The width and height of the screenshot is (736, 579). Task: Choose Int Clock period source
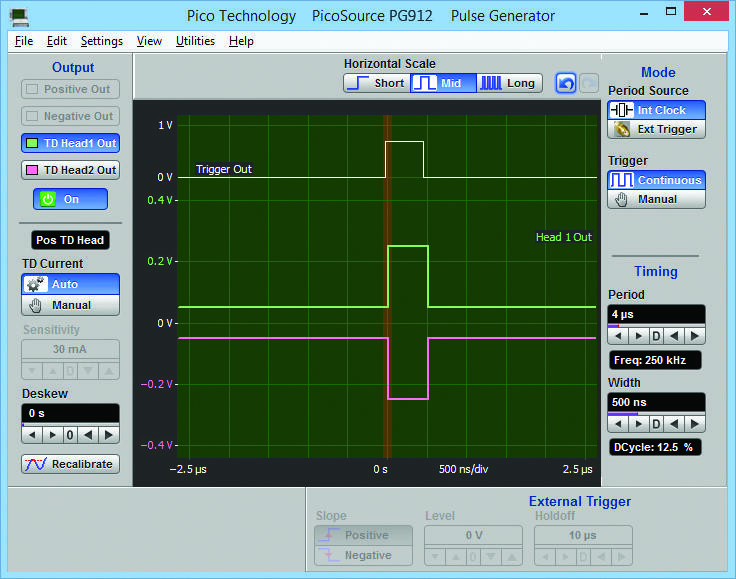(x=656, y=110)
